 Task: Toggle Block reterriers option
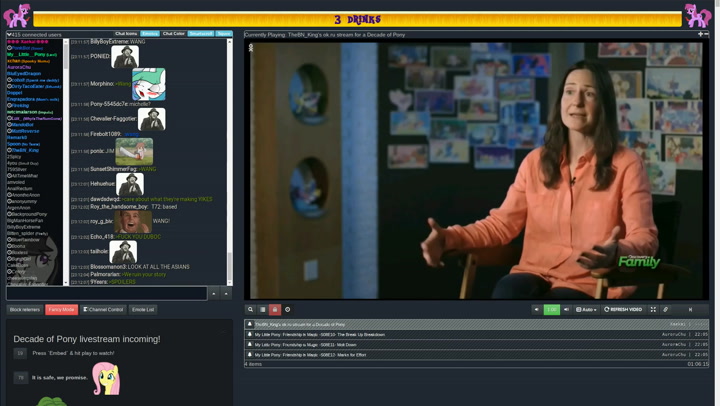point(25,310)
